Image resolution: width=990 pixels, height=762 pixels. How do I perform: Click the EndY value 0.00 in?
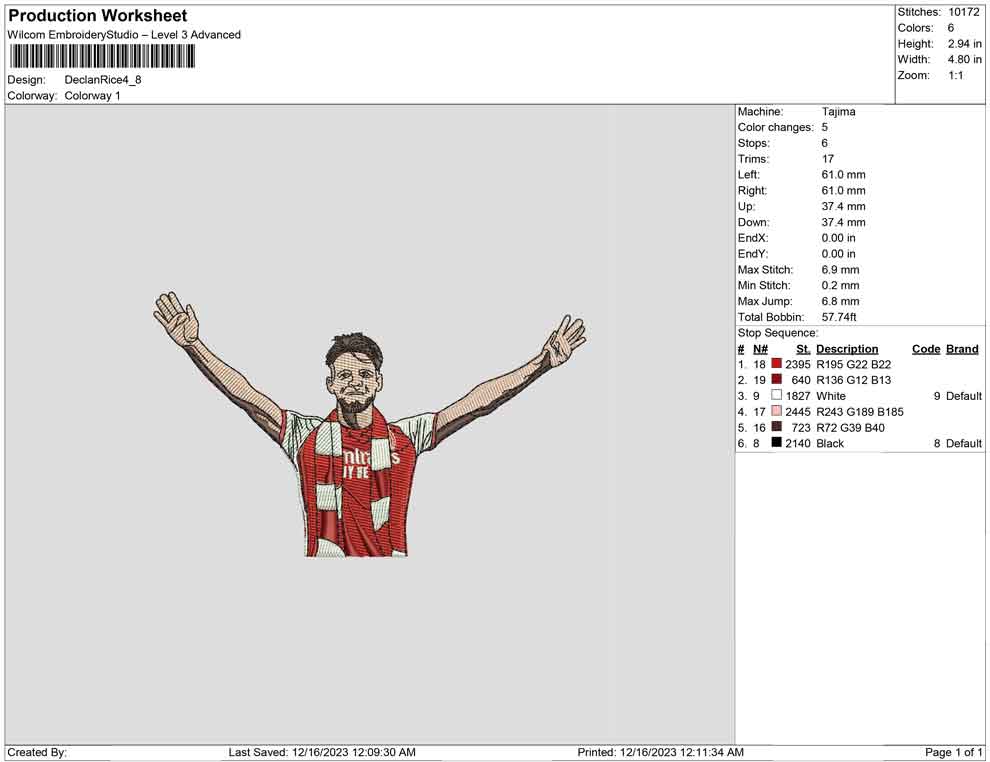838,253
